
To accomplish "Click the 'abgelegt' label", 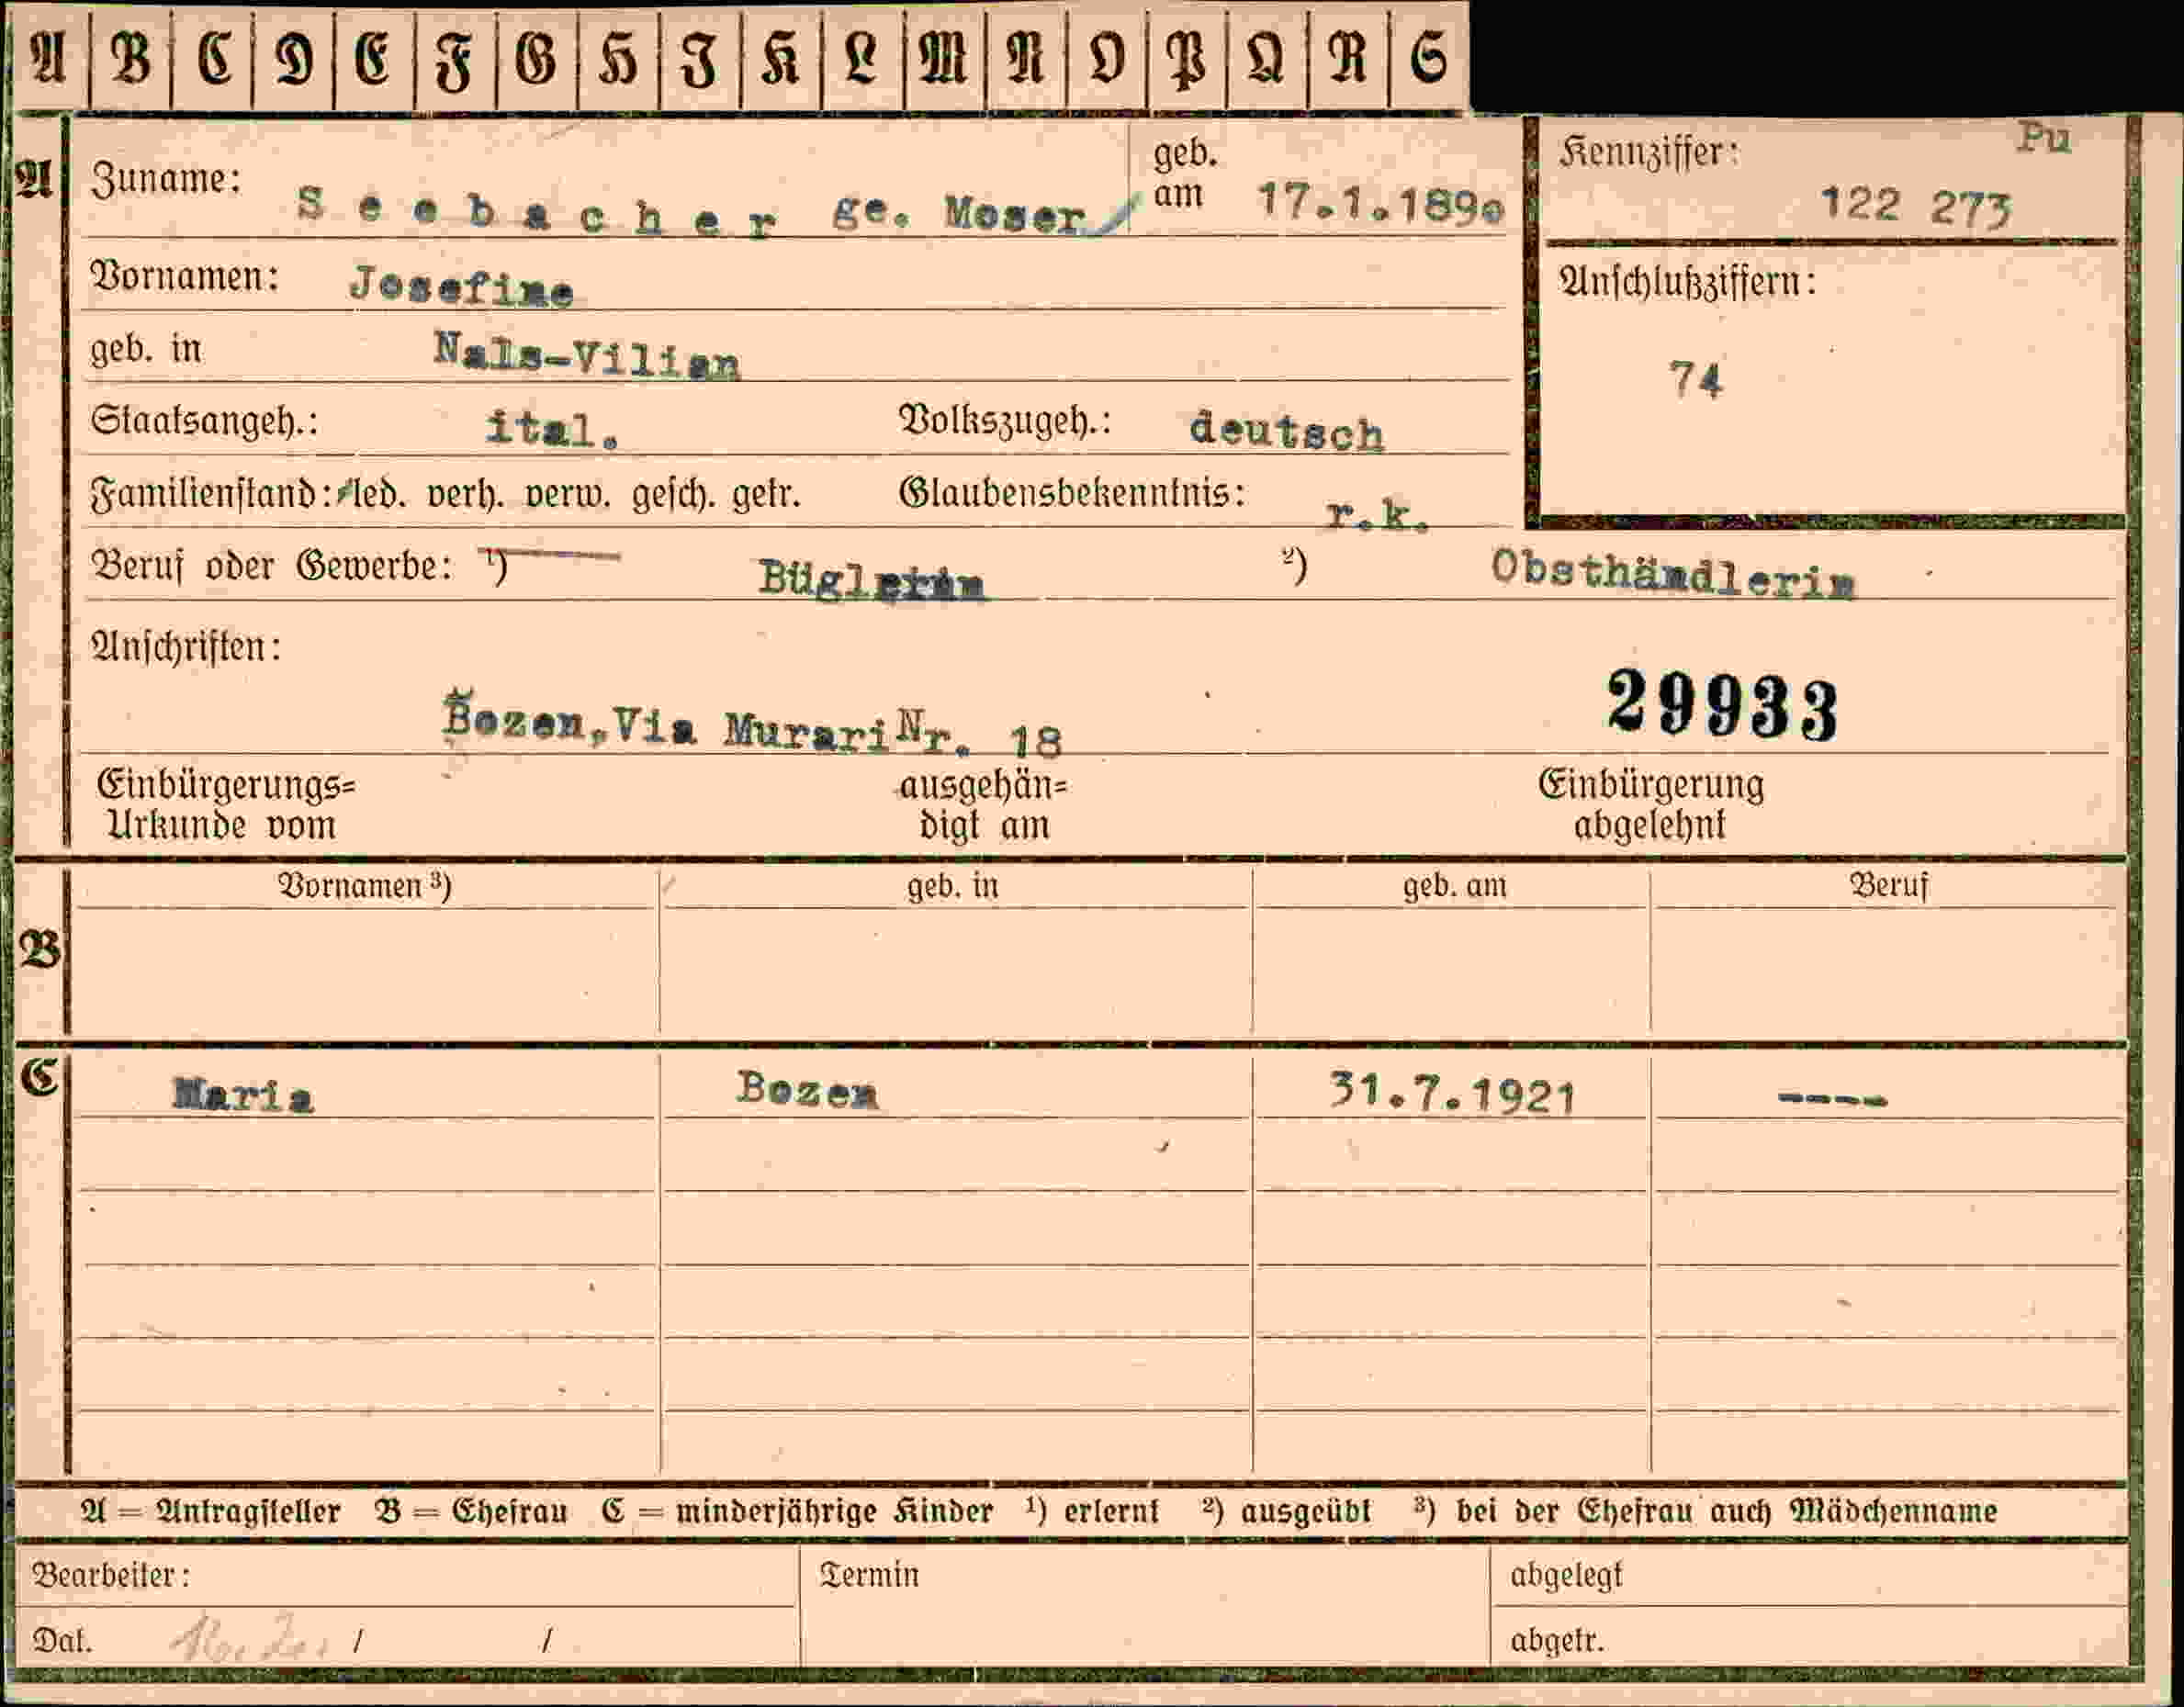I will [1566, 1576].
